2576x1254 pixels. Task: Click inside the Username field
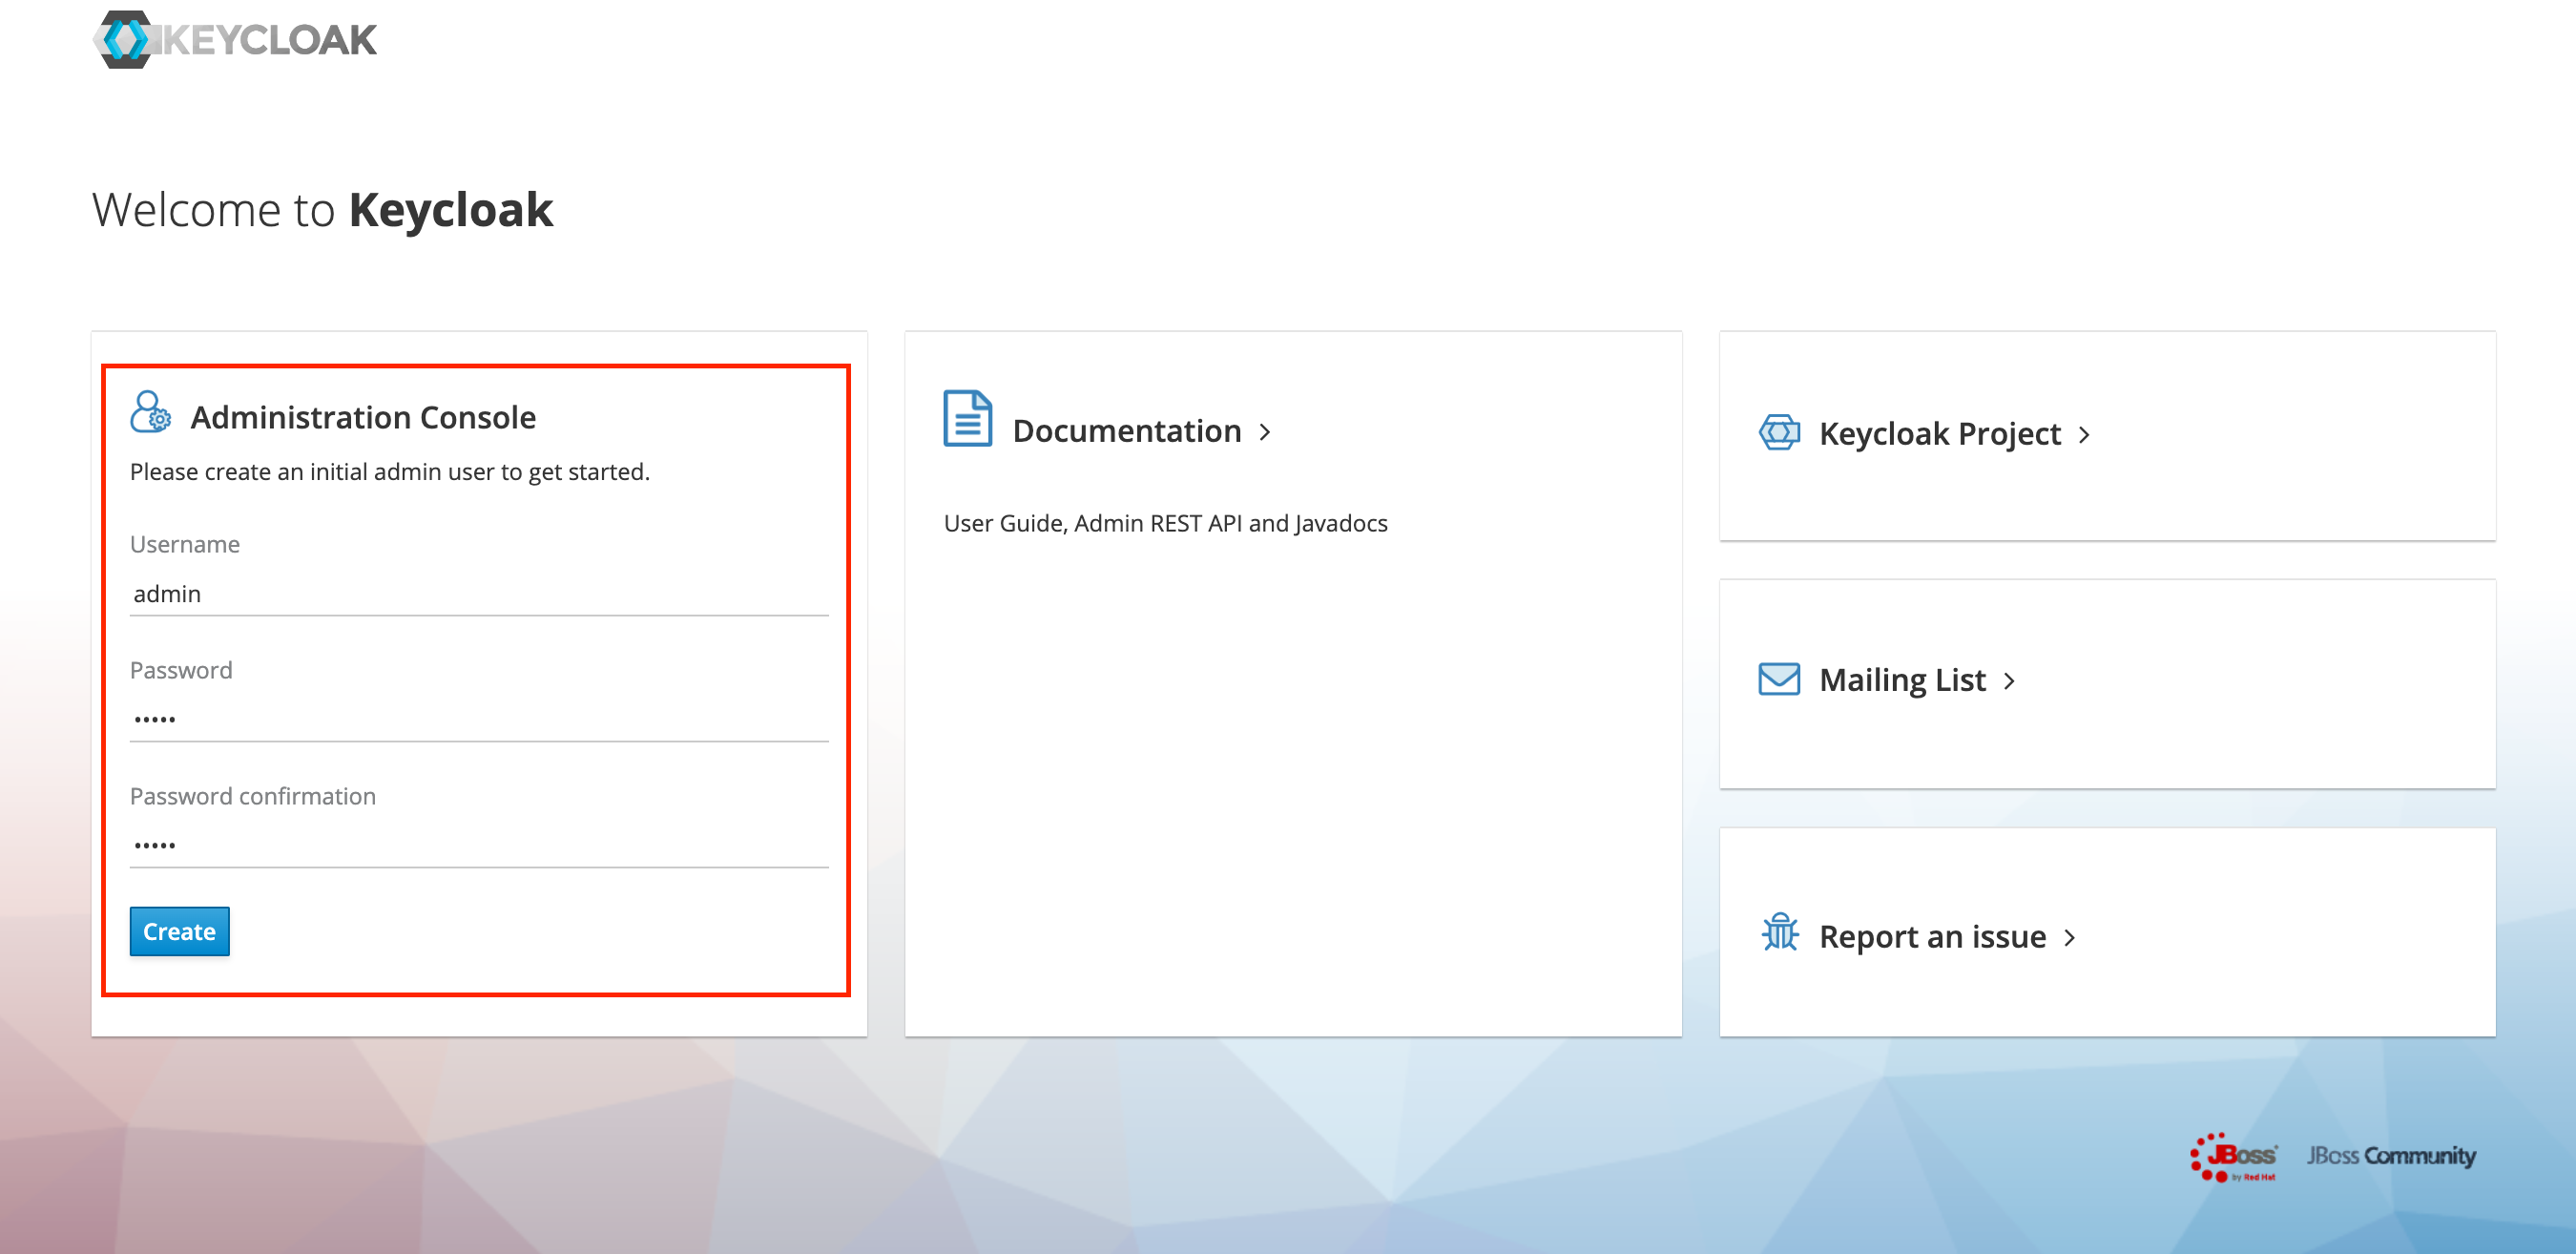[478, 592]
